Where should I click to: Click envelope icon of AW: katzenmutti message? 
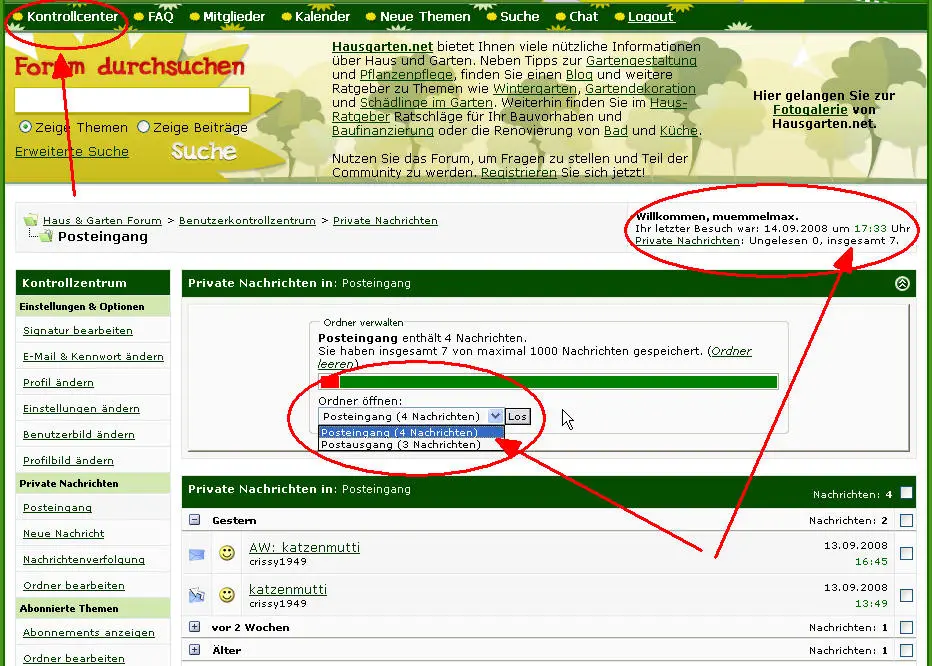tap(197, 554)
